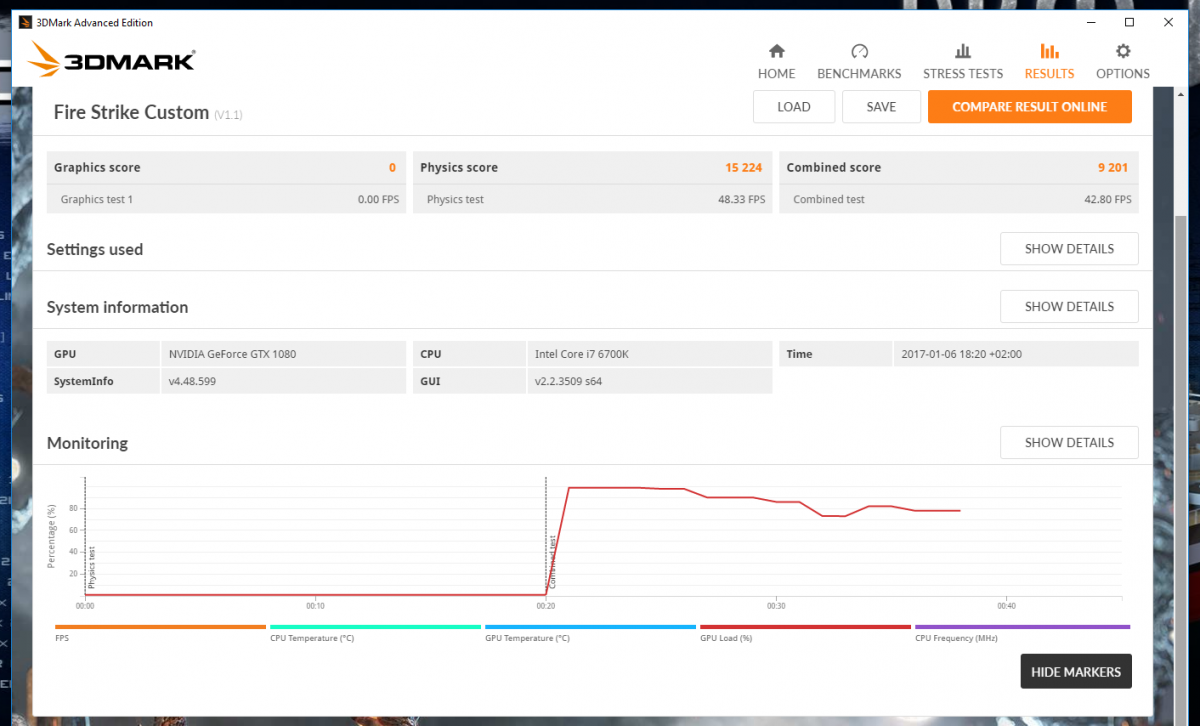The image size is (1200, 726).
Task: Select the RESULTS tab
Action: click(x=1049, y=62)
